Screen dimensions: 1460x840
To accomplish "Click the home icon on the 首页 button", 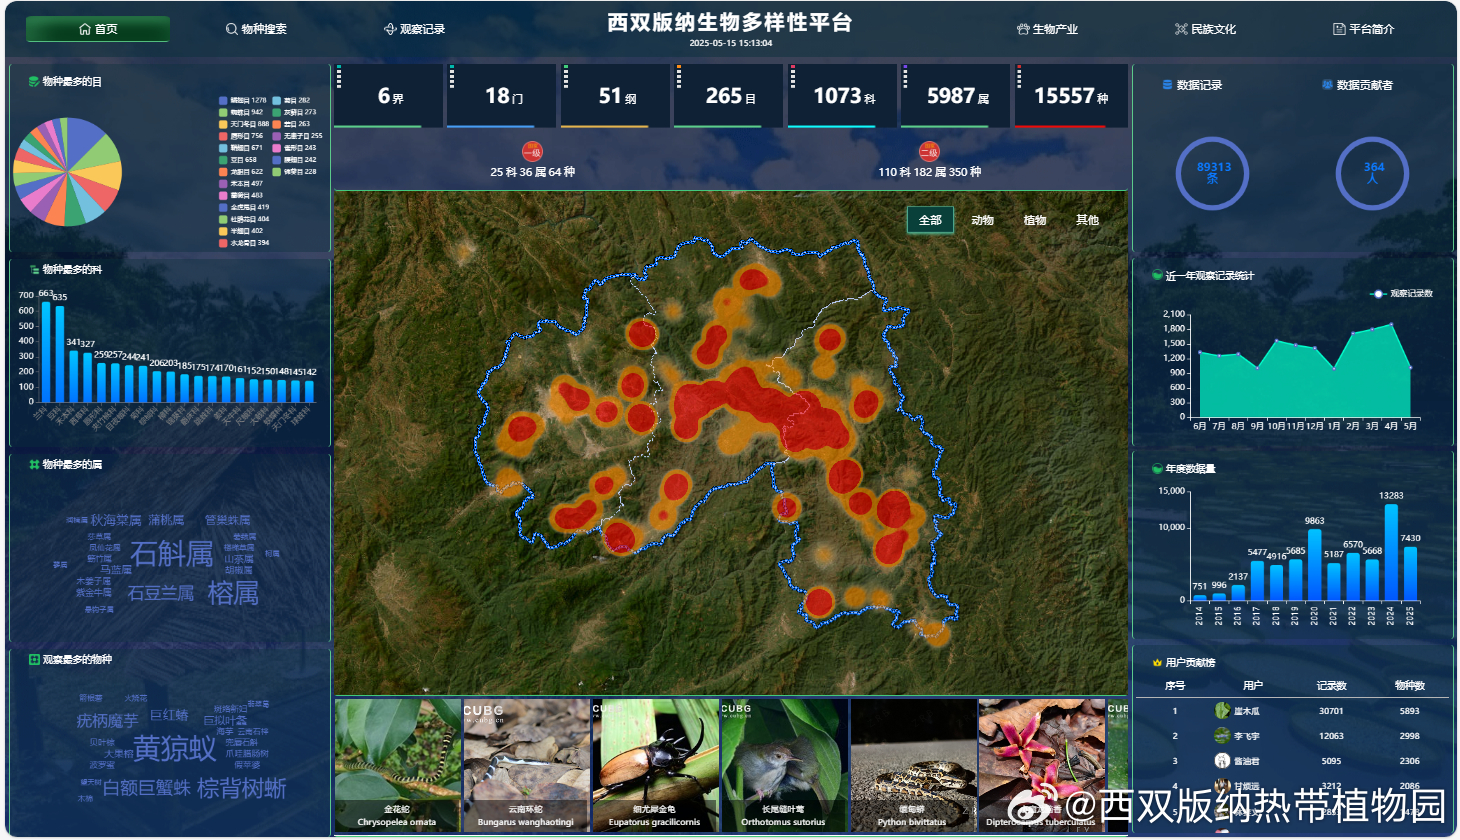I will point(85,29).
